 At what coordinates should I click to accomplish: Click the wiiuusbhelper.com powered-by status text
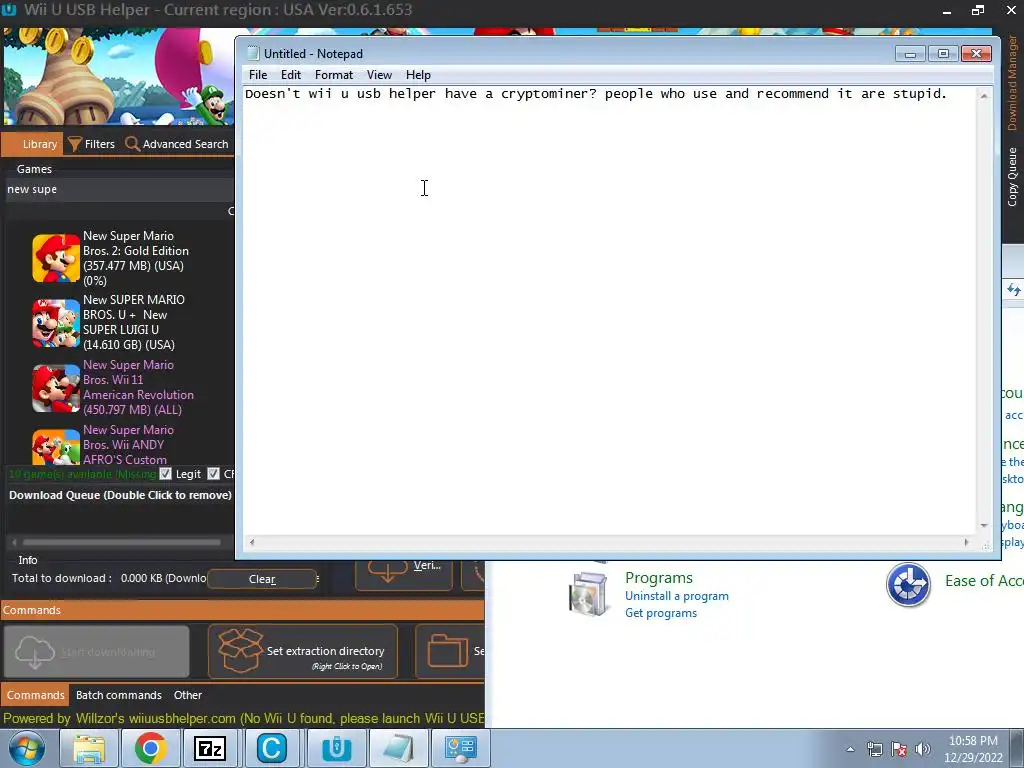click(243, 718)
